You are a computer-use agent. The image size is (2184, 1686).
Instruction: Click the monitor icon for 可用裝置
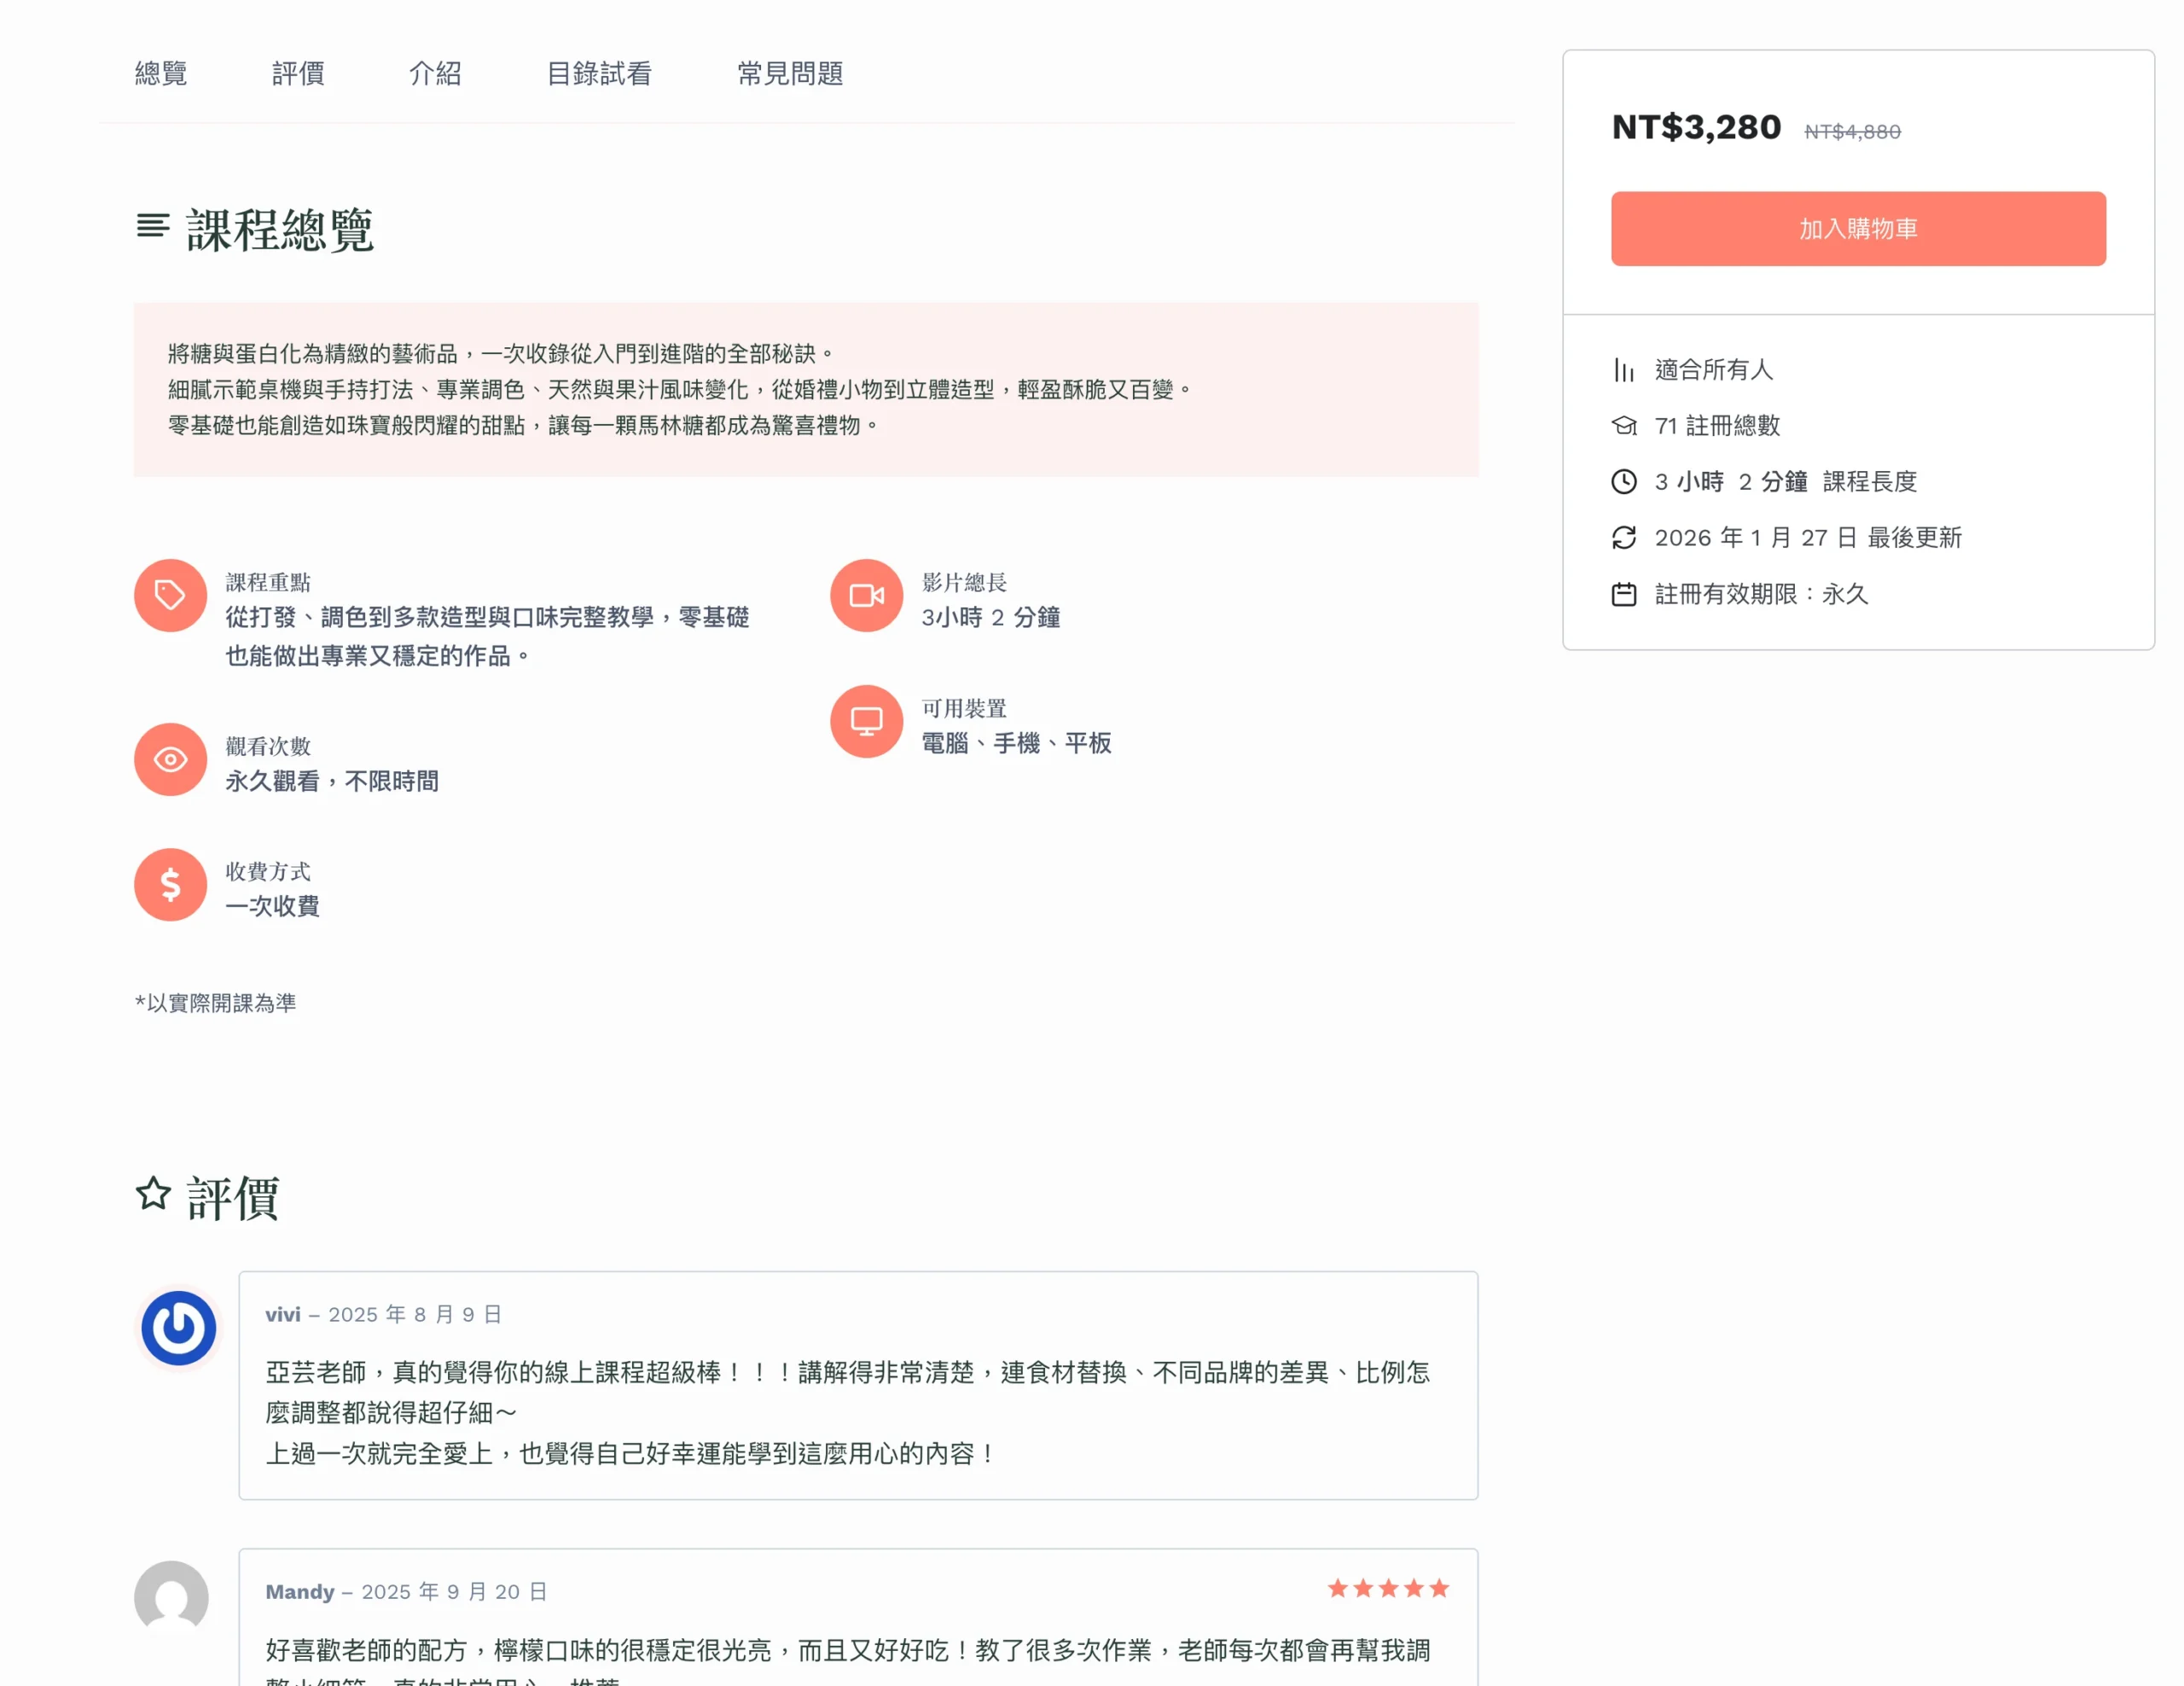[x=866, y=721]
